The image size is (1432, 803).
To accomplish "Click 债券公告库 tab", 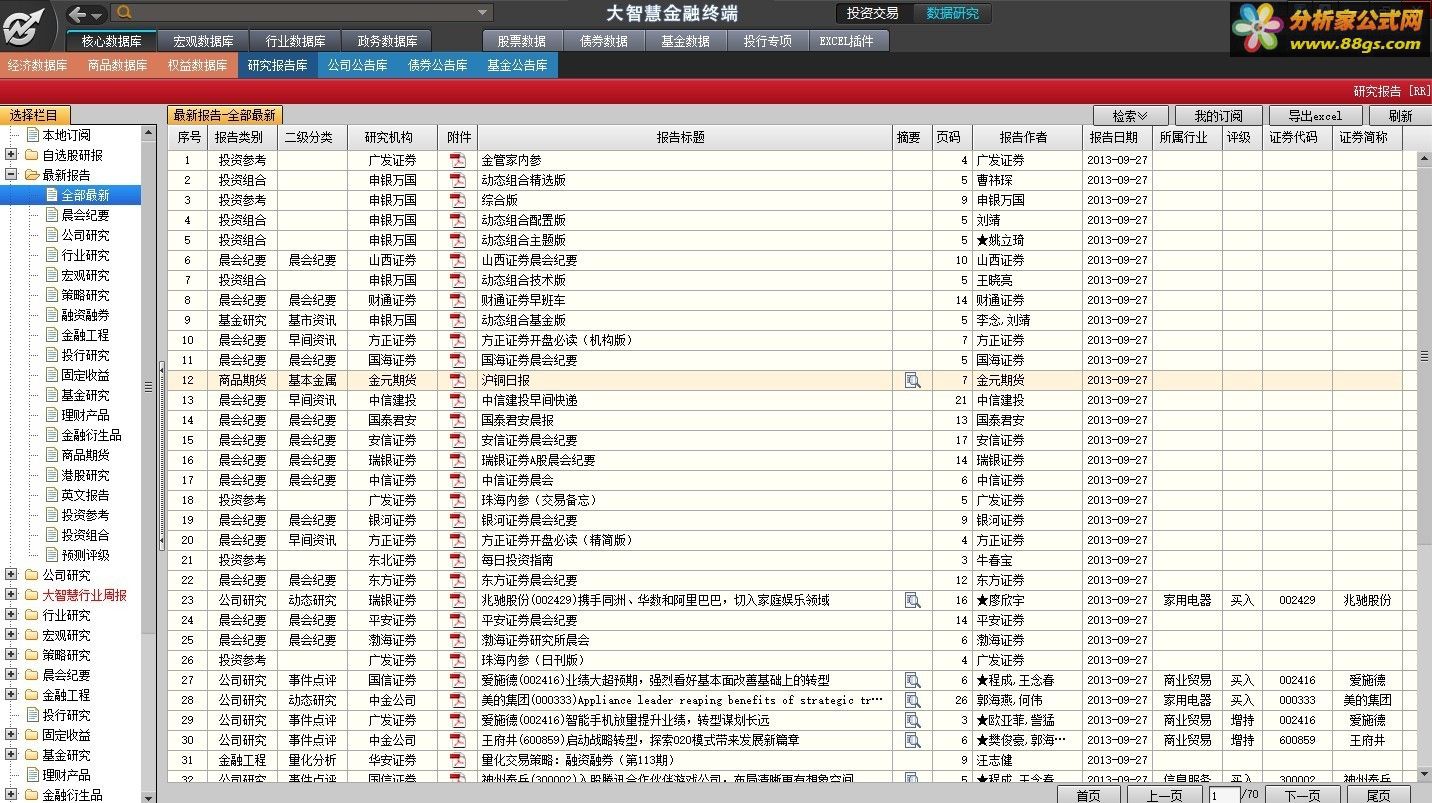I will [437, 65].
